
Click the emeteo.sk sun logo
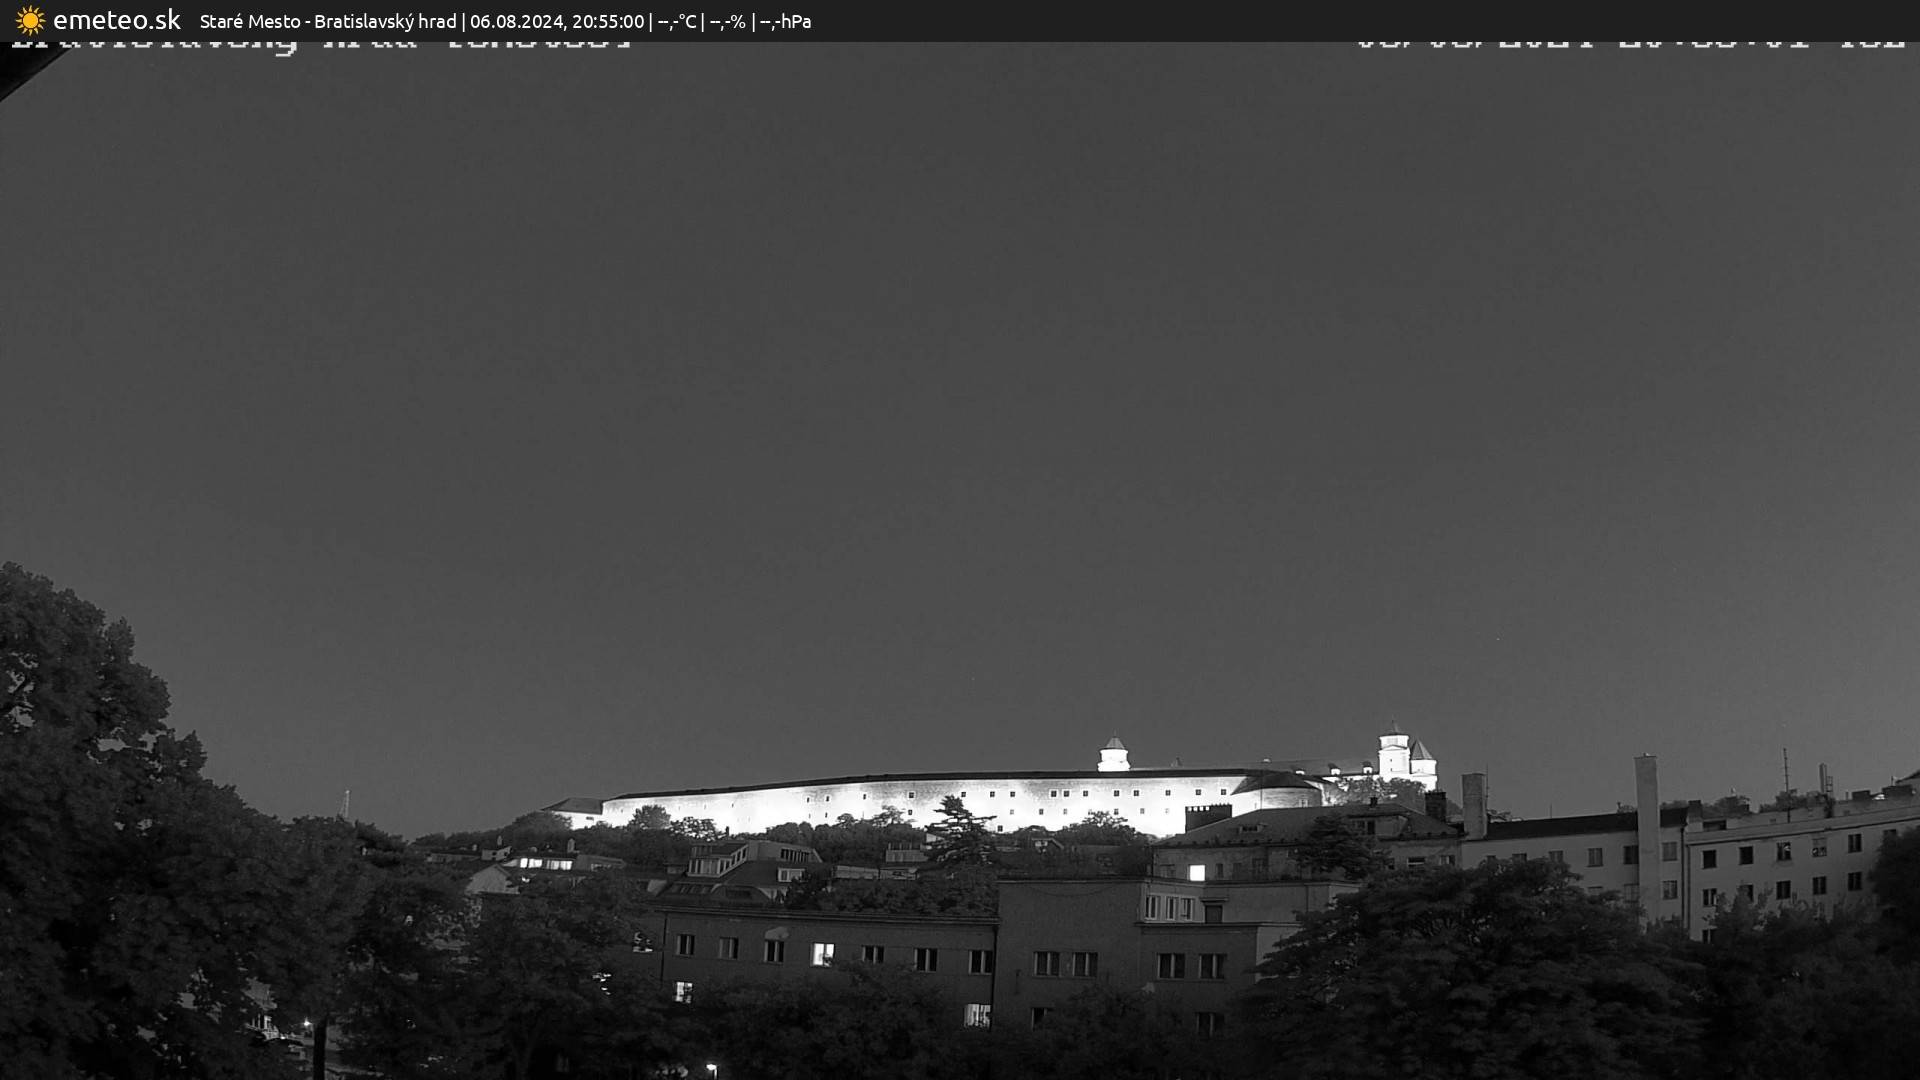pyautogui.click(x=30, y=20)
